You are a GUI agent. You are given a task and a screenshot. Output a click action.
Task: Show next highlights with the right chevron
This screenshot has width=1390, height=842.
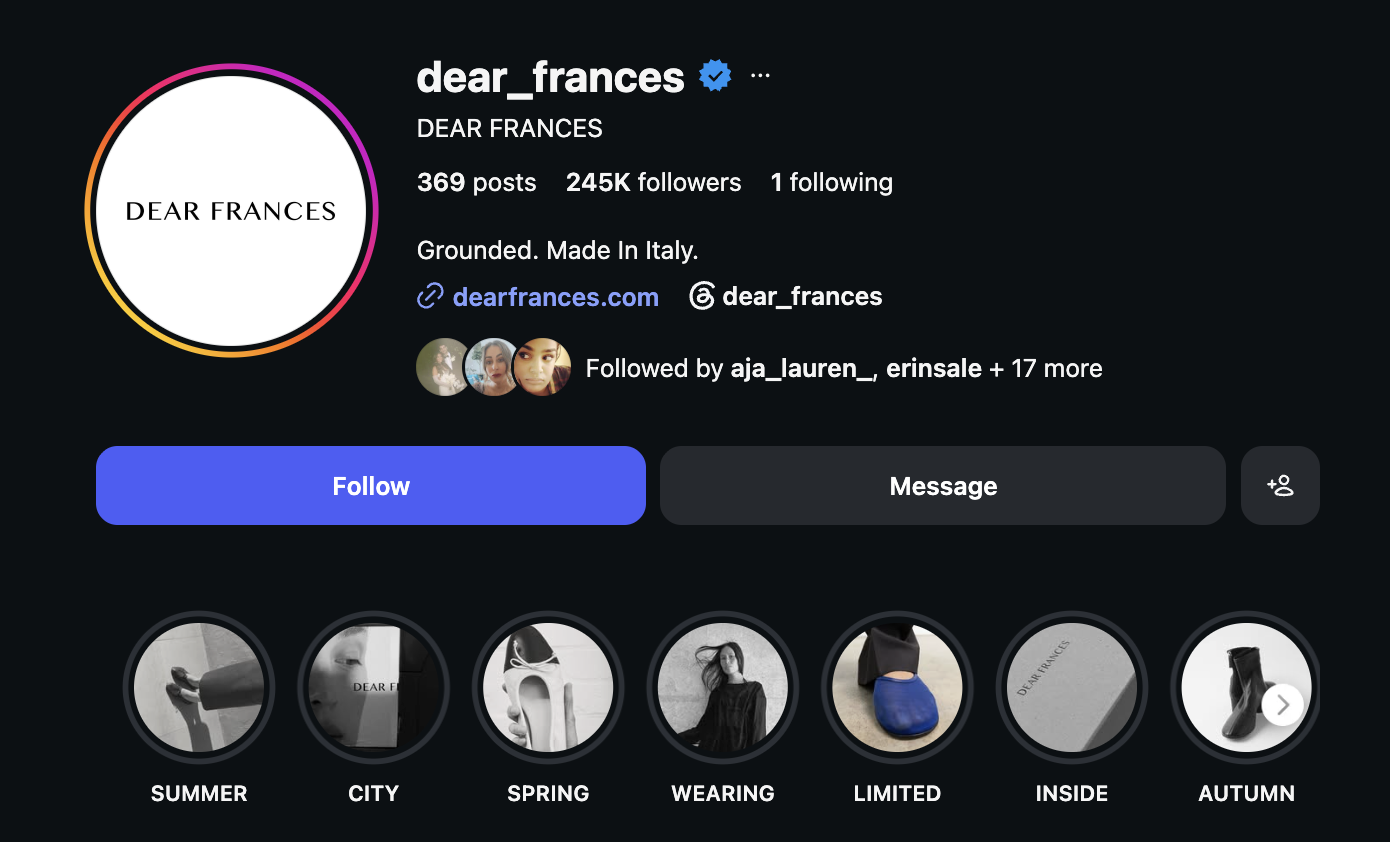(1282, 705)
